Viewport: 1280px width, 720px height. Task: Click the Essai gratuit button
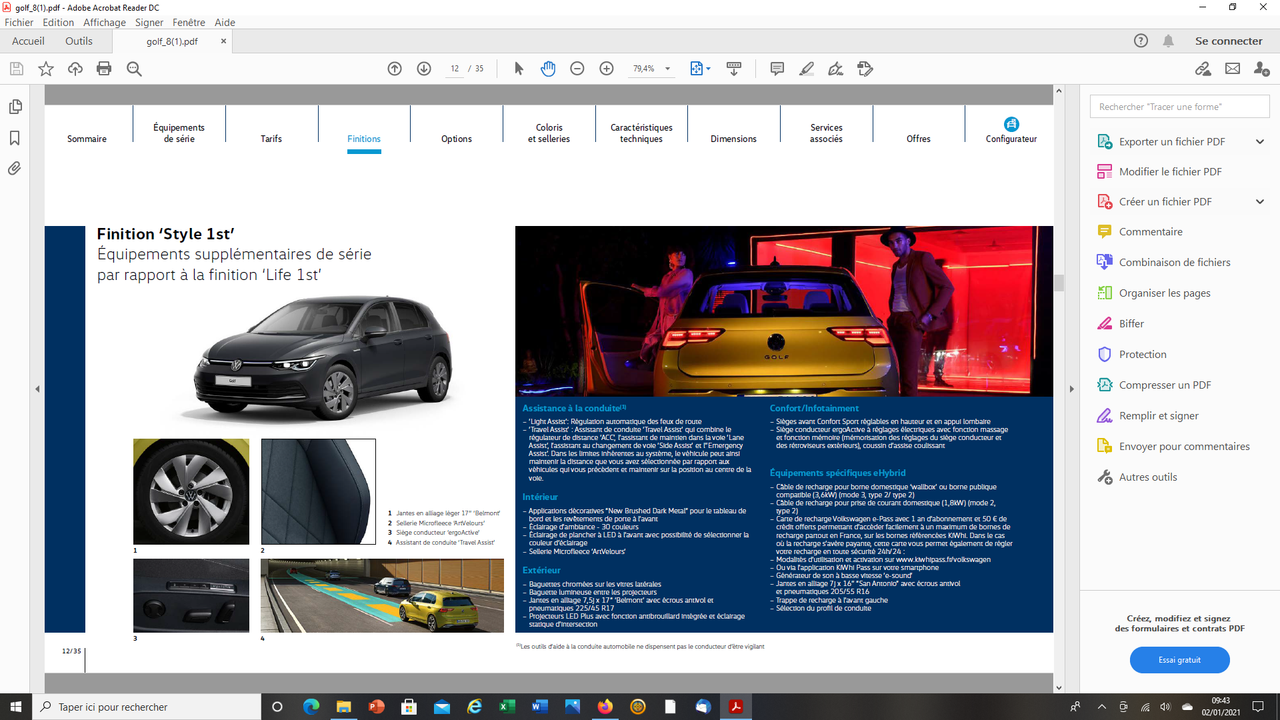tap(1179, 660)
